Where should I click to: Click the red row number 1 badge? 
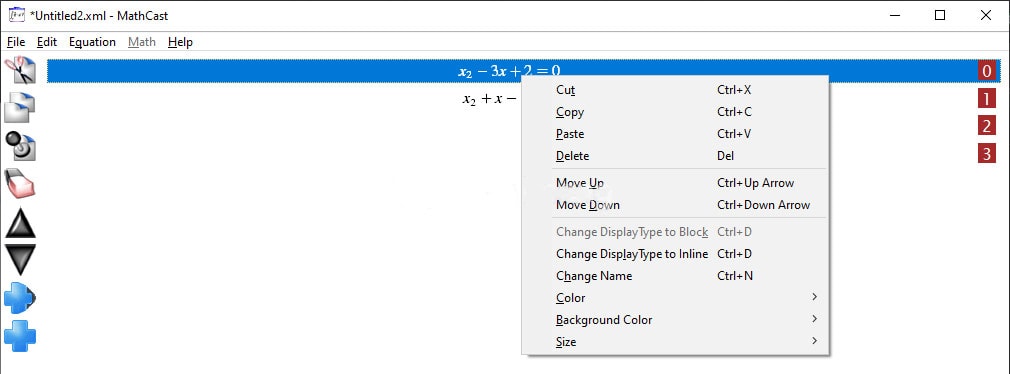coord(987,98)
